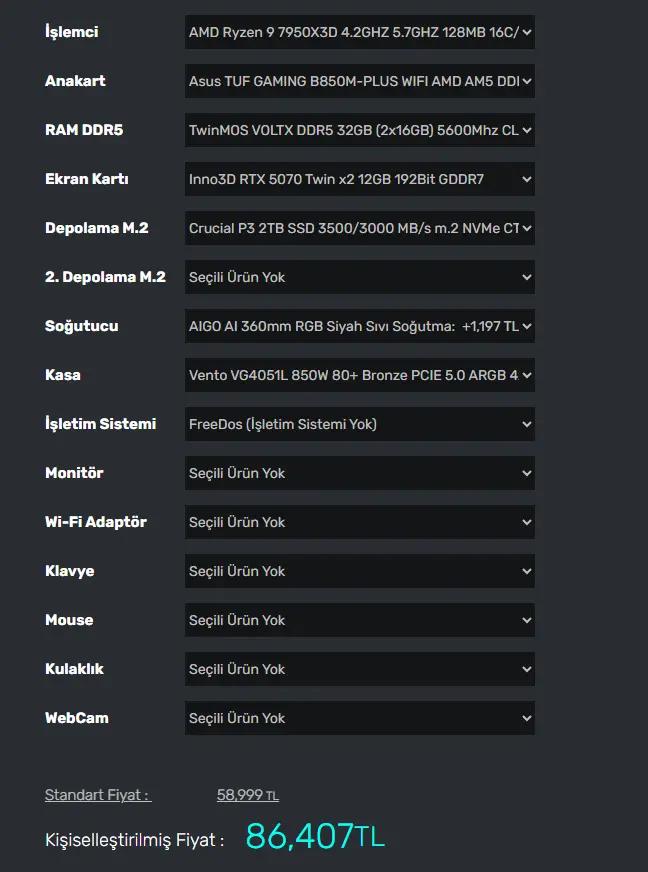Expand the Klavye selection dropdown
648x872 pixels.
tap(360, 571)
